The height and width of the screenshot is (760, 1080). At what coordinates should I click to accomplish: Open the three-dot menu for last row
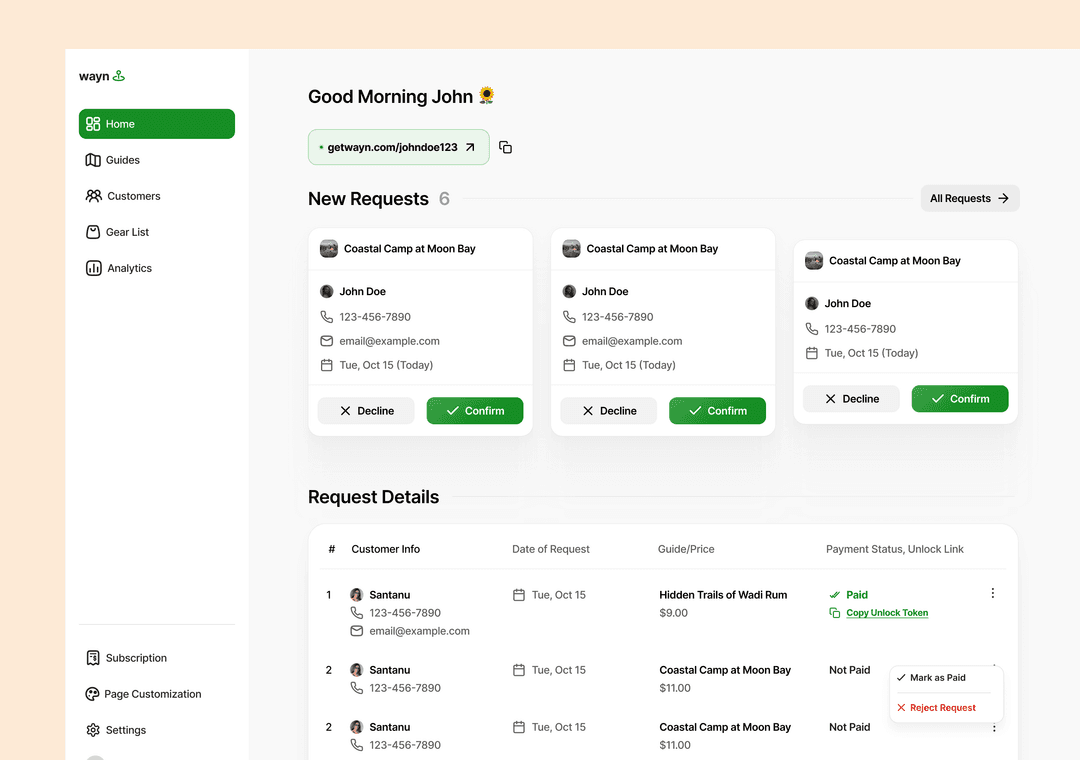point(994,728)
